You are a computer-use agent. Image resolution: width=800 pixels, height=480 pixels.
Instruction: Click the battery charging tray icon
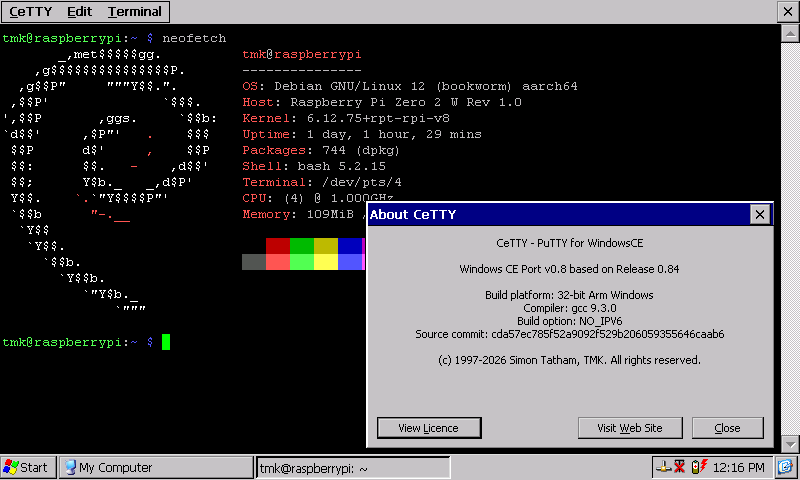pos(699,467)
